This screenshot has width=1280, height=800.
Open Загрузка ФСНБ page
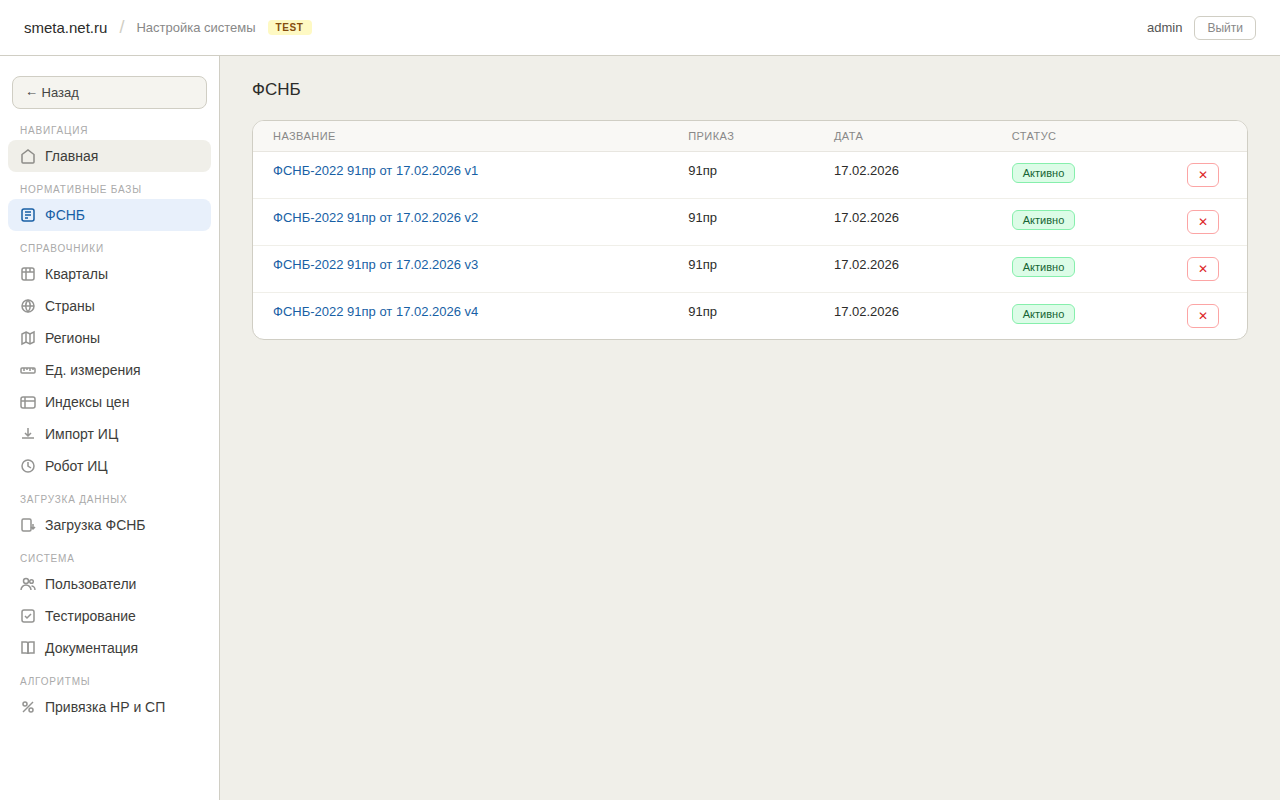click(x=95, y=525)
